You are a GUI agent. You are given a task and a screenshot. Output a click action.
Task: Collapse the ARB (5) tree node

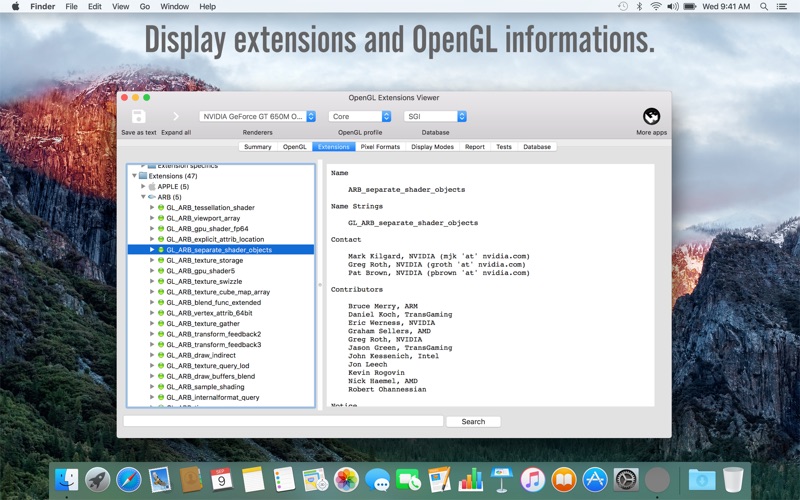[x=143, y=197]
